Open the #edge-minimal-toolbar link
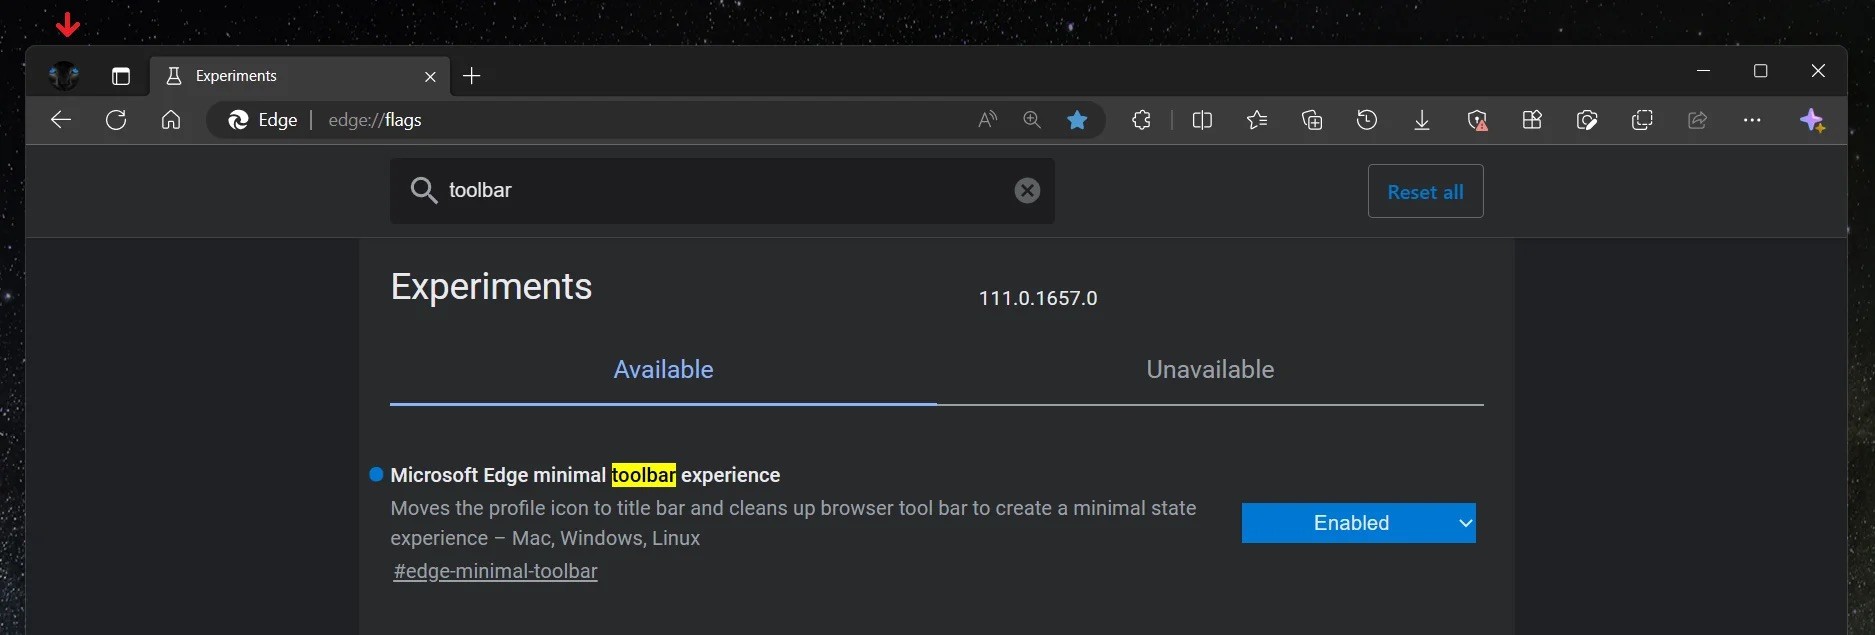1875x635 pixels. 495,571
